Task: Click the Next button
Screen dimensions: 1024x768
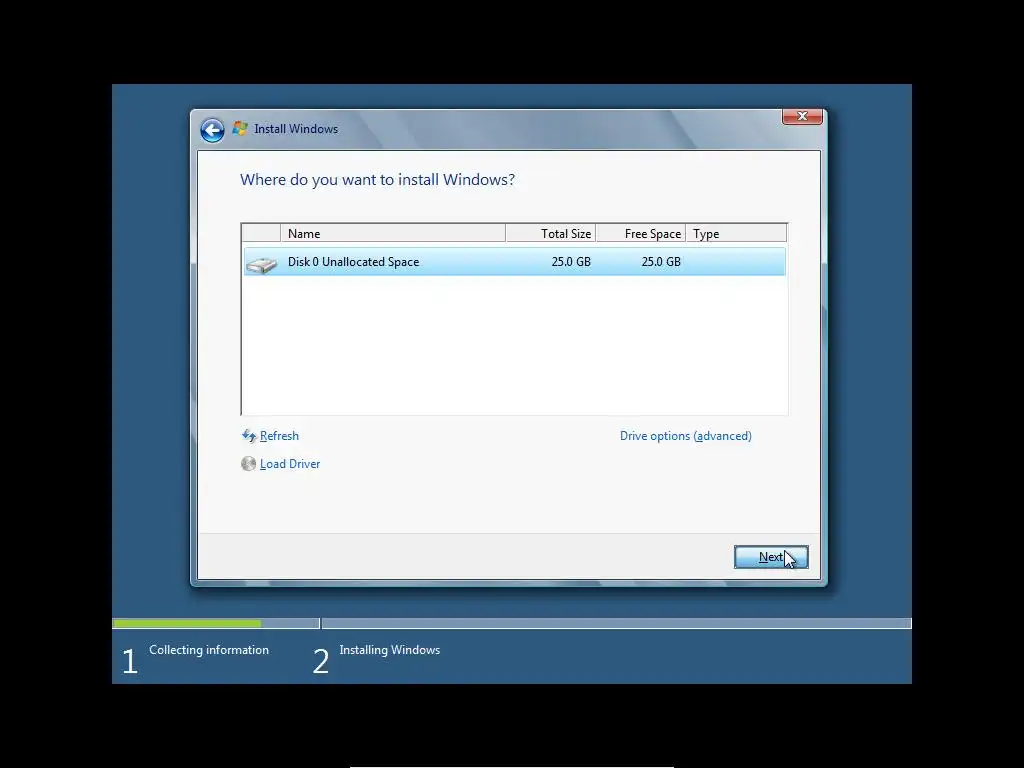Action: point(771,557)
